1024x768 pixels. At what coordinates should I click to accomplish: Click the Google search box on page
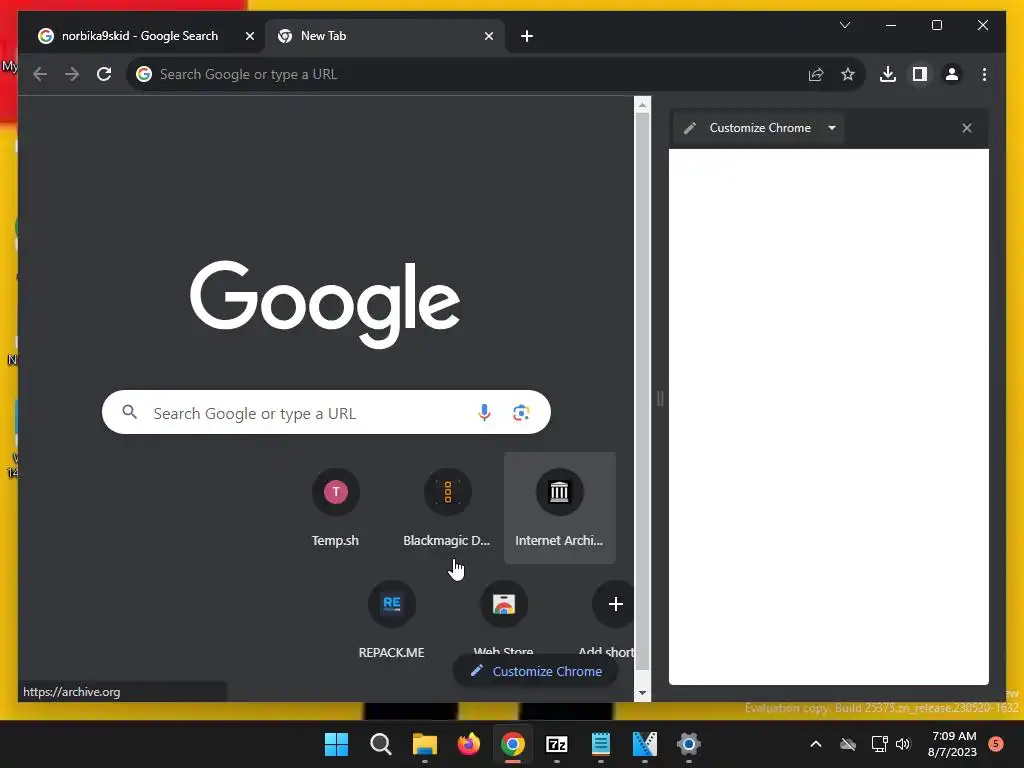(x=326, y=412)
